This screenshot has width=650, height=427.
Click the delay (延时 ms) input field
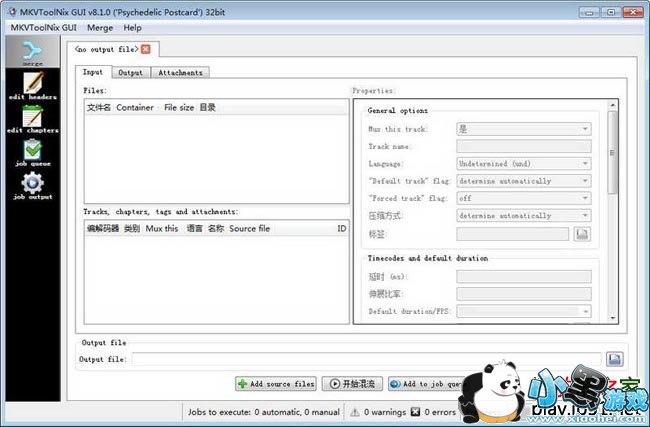tap(524, 277)
